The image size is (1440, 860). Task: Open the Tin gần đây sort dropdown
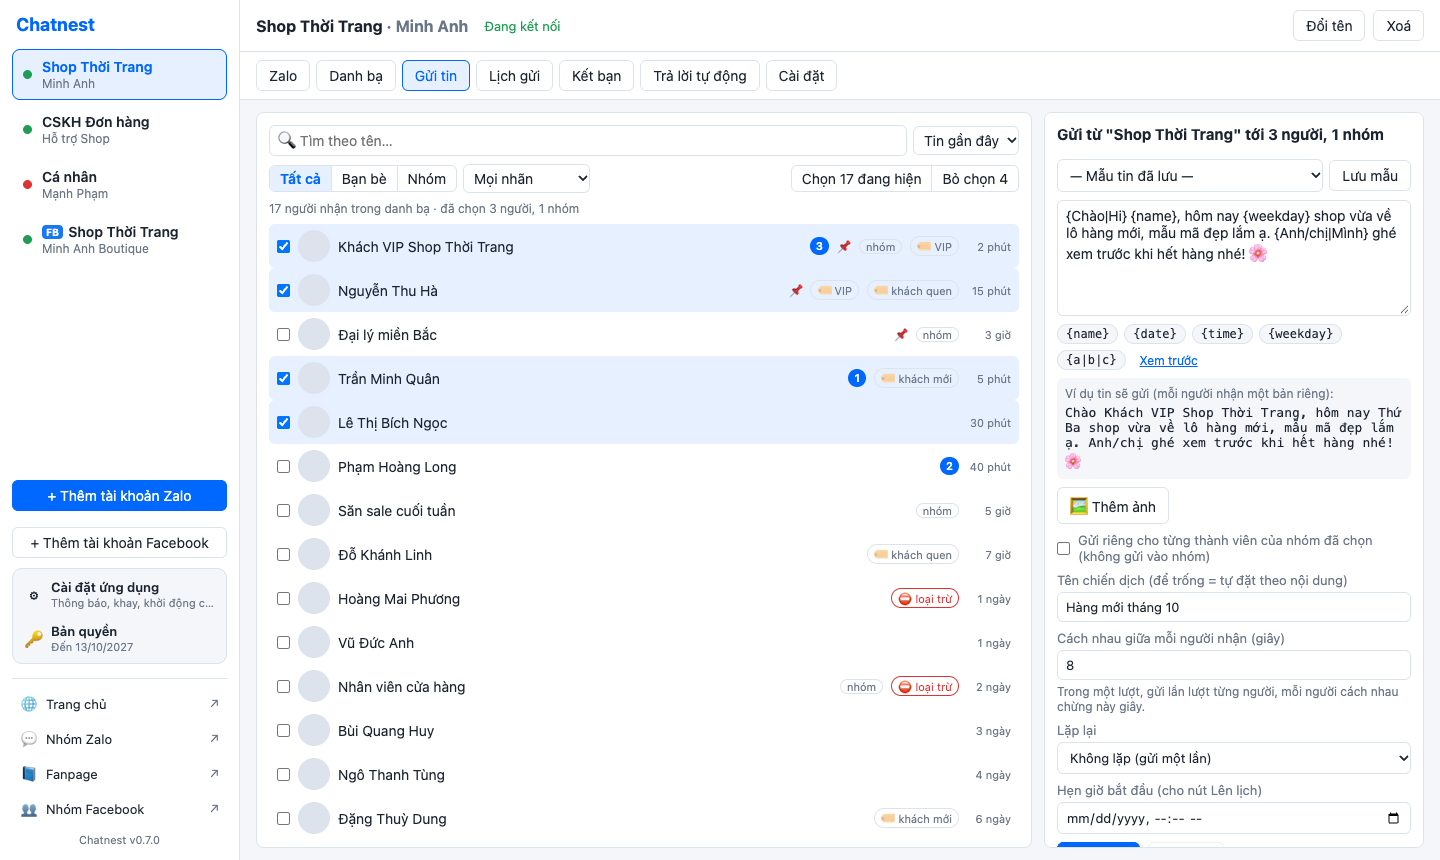(966, 141)
